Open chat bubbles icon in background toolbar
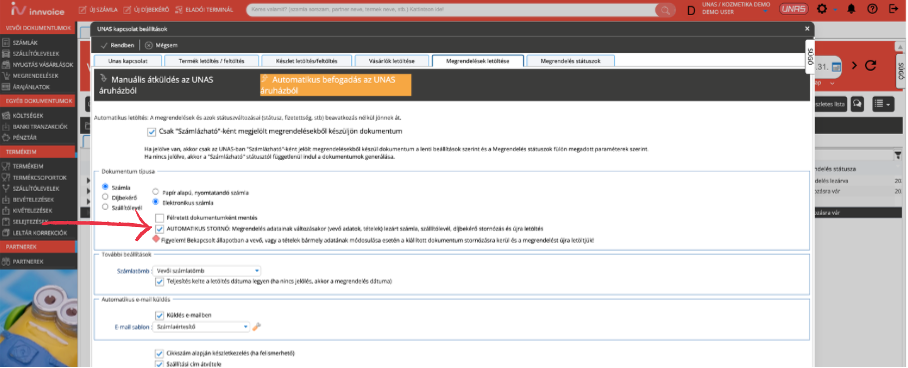Screen dimensions: 908x368 (858, 103)
